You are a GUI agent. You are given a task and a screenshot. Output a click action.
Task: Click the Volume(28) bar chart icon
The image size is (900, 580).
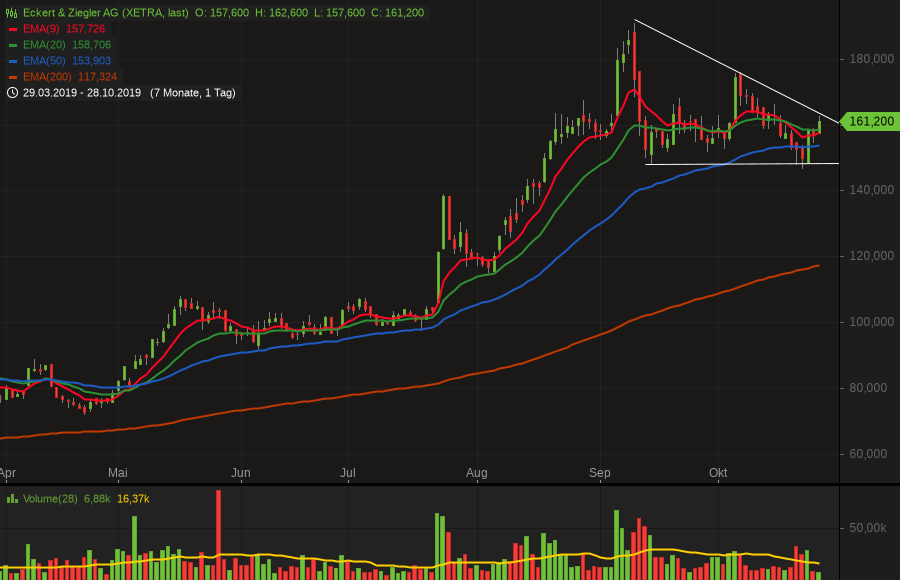[x=11, y=498]
